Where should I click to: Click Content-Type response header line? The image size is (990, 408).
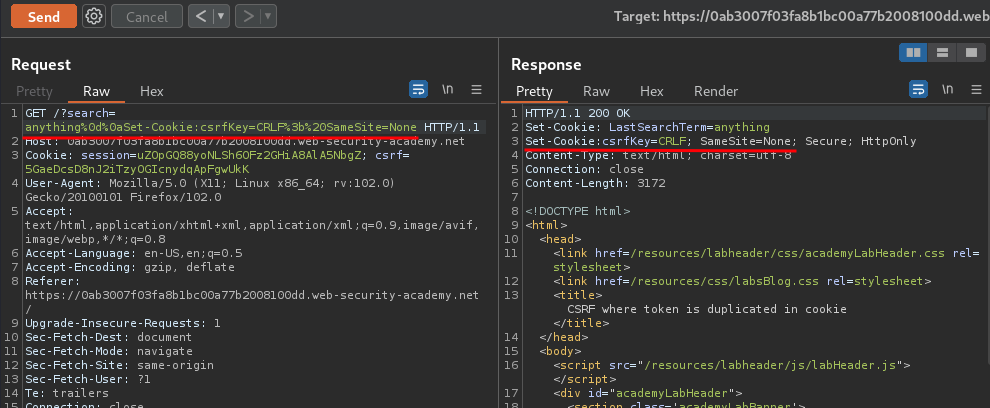coord(658,155)
